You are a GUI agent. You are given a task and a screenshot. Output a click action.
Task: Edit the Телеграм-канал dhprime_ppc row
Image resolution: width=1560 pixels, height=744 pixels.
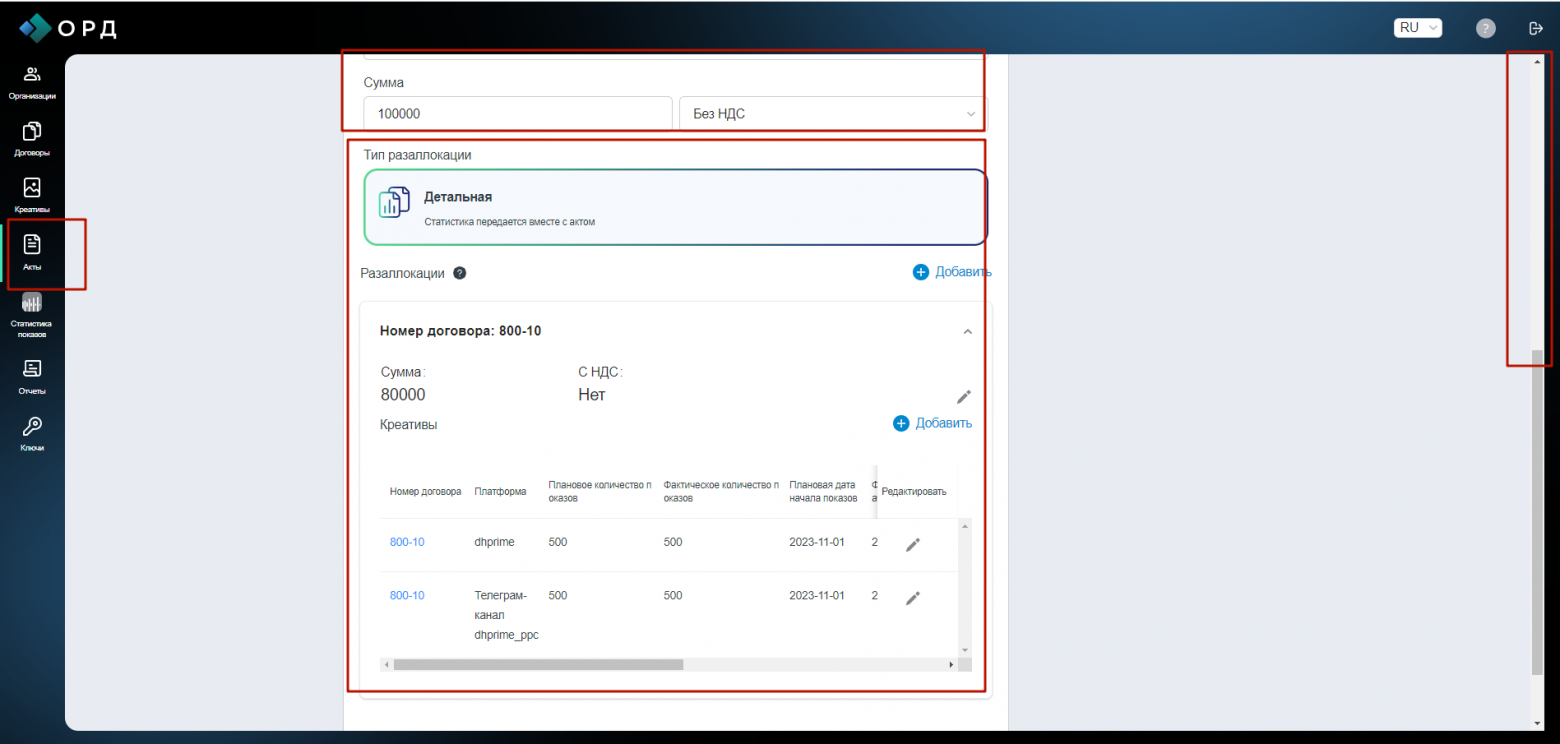pyautogui.click(x=912, y=598)
